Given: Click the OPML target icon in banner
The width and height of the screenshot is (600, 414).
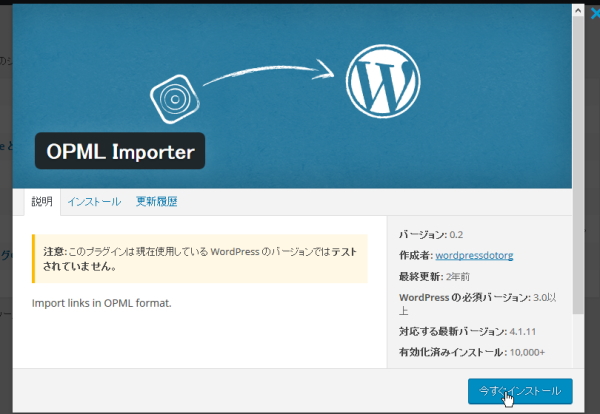Looking at the screenshot, I should (x=175, y=99).
